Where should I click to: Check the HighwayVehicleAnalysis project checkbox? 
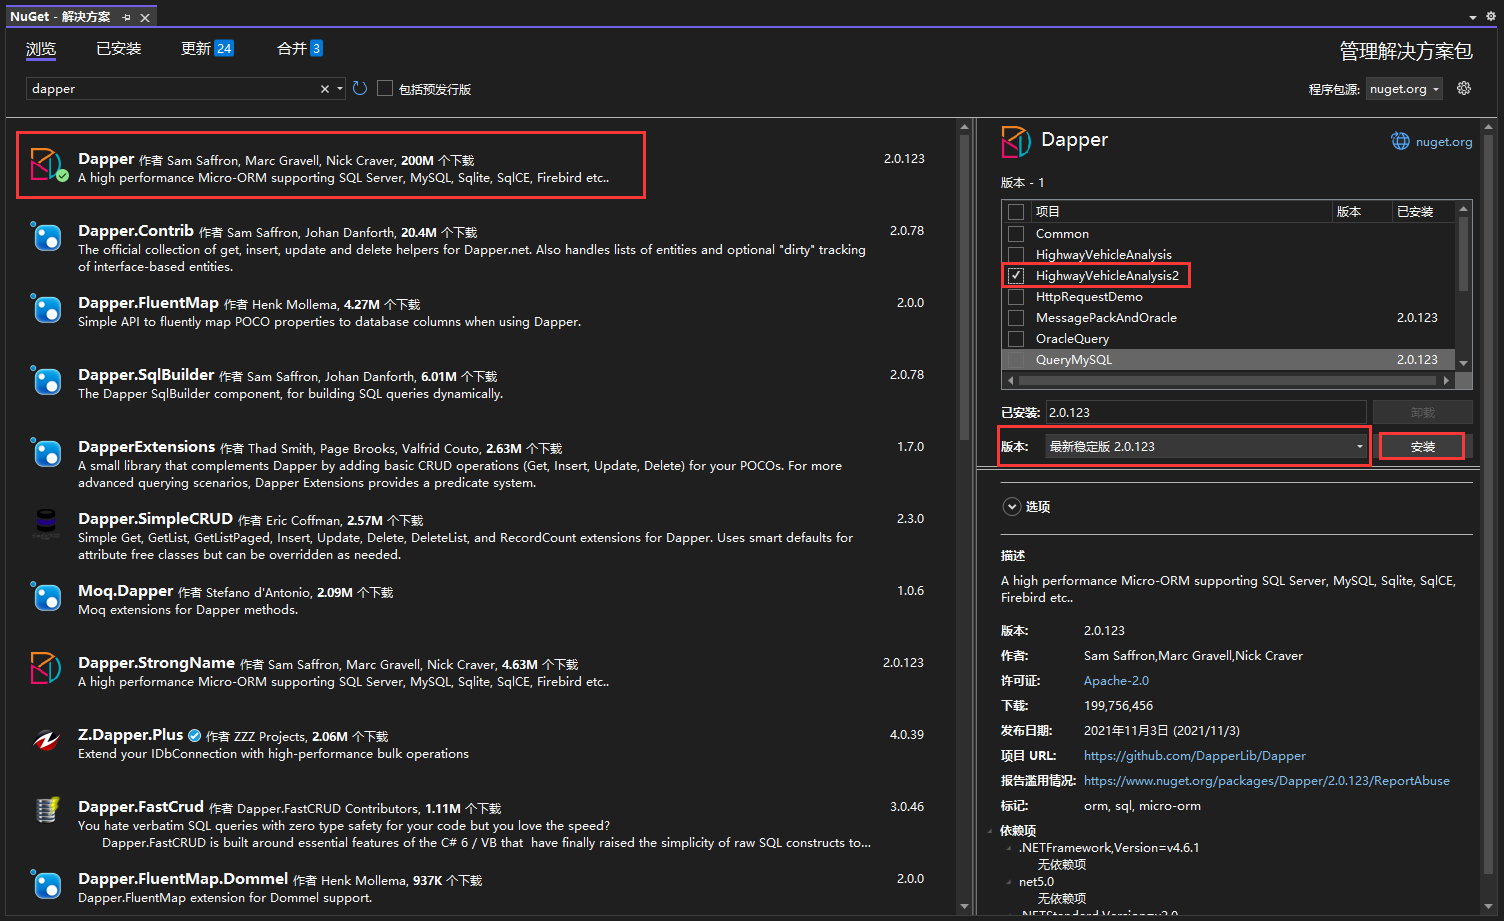[1016, 254]
